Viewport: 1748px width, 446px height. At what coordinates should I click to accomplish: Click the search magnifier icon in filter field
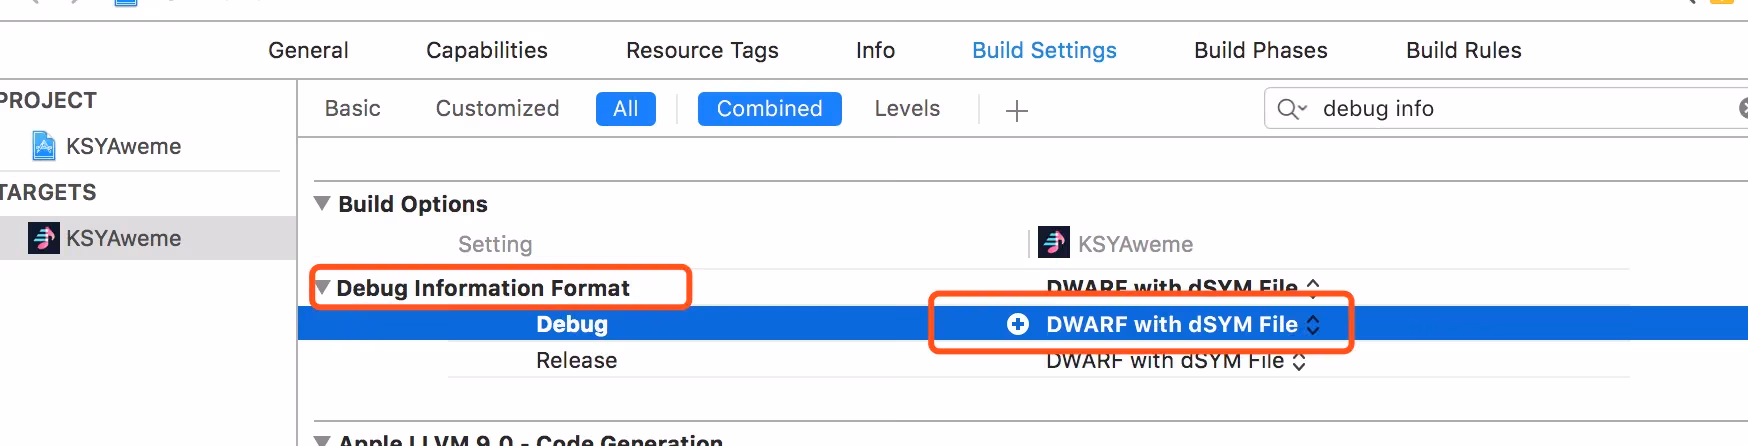(1291, 108)
